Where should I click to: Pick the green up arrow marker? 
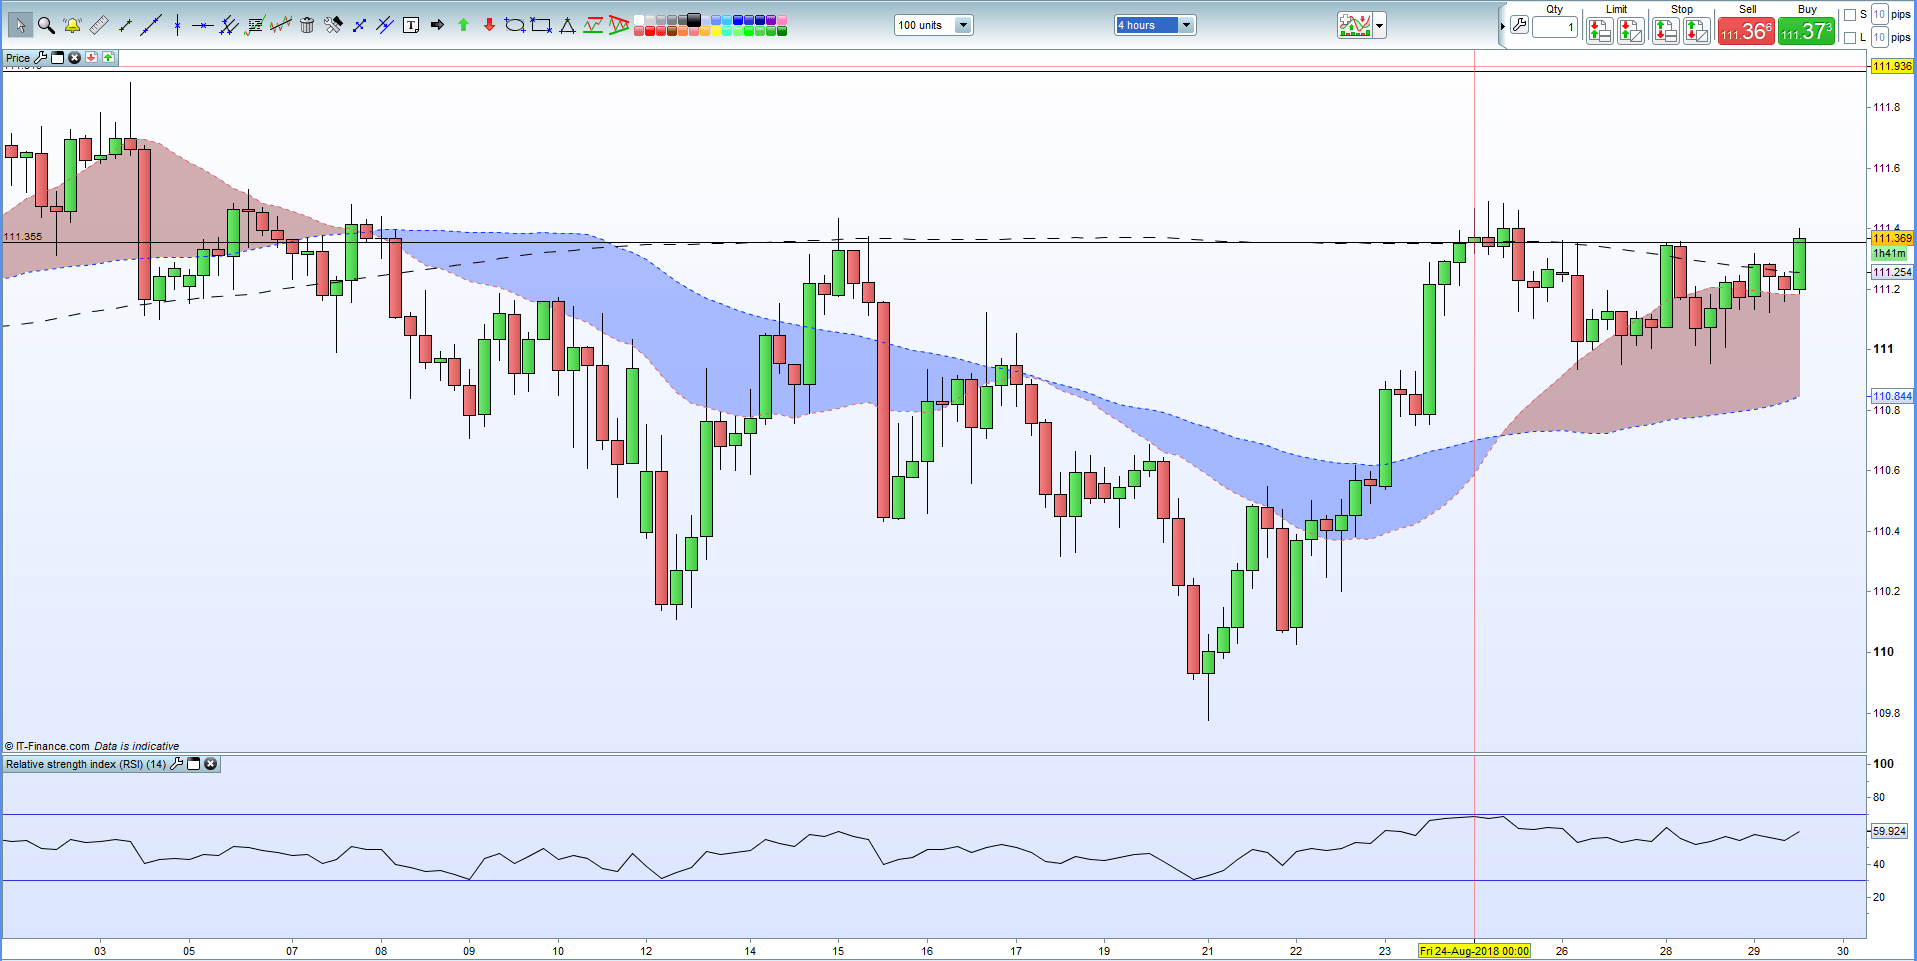pyautogui.click(x=463, y=25)
